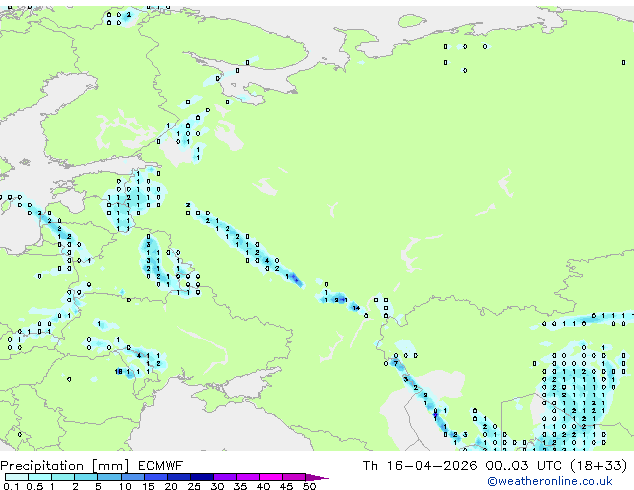The height and width of the screenshot is (490, 634).
Task: Click the '00..03 UTC' time range text
Action: [x=524, y=466]
